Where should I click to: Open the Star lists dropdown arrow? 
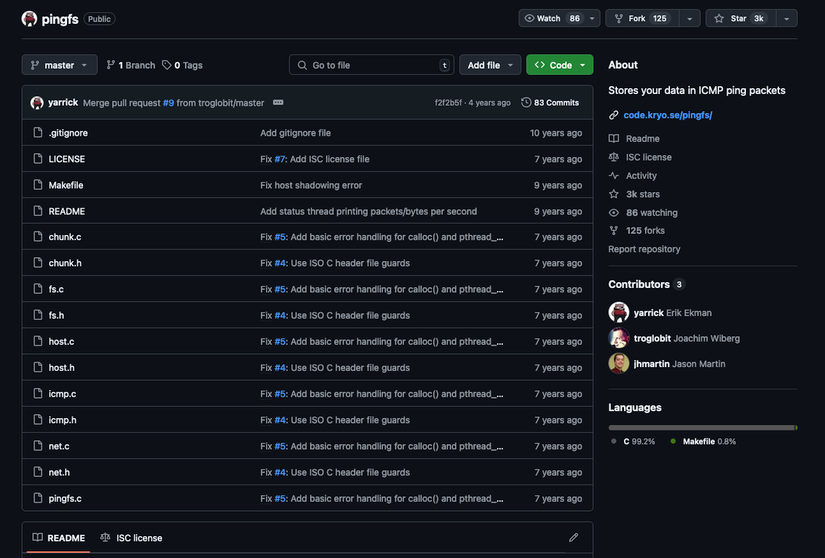click(787, 18)
